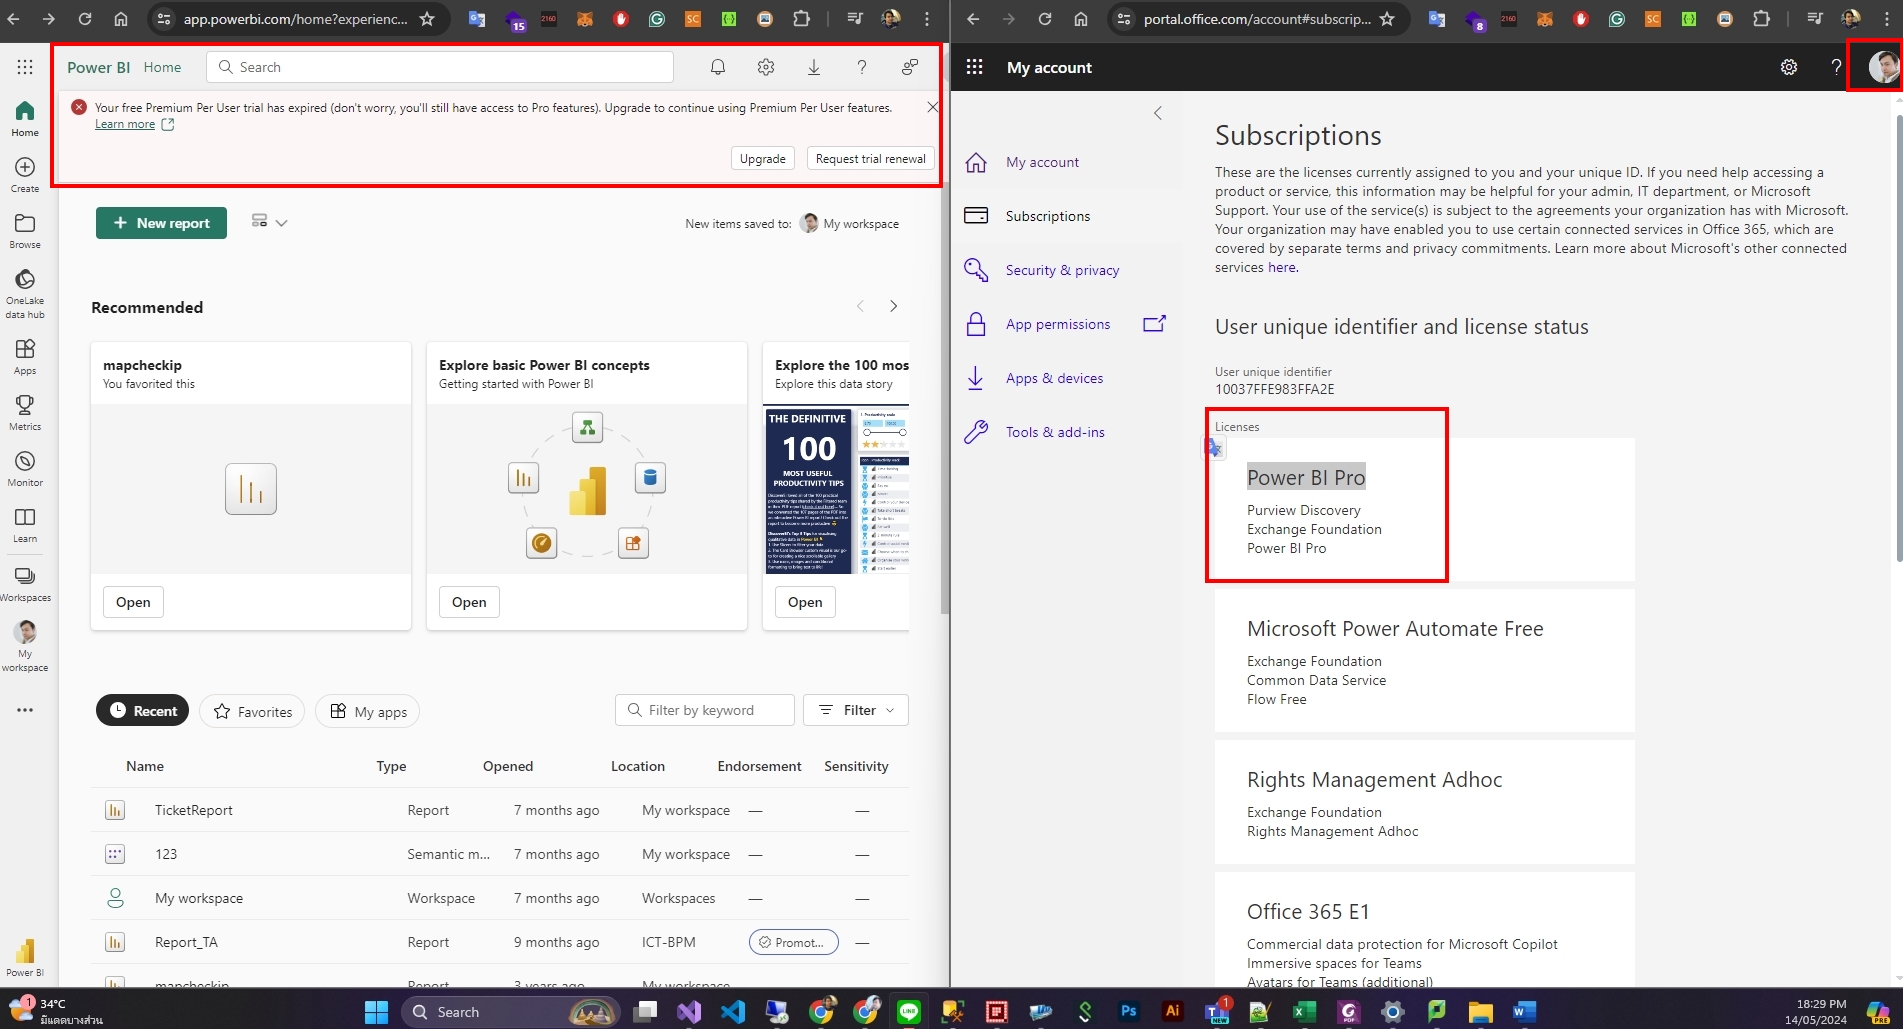The height and width of the screenshot is (1029, 1903).
Task: Open Workspaces in Power BI sidebar
Action: [25, 583]
